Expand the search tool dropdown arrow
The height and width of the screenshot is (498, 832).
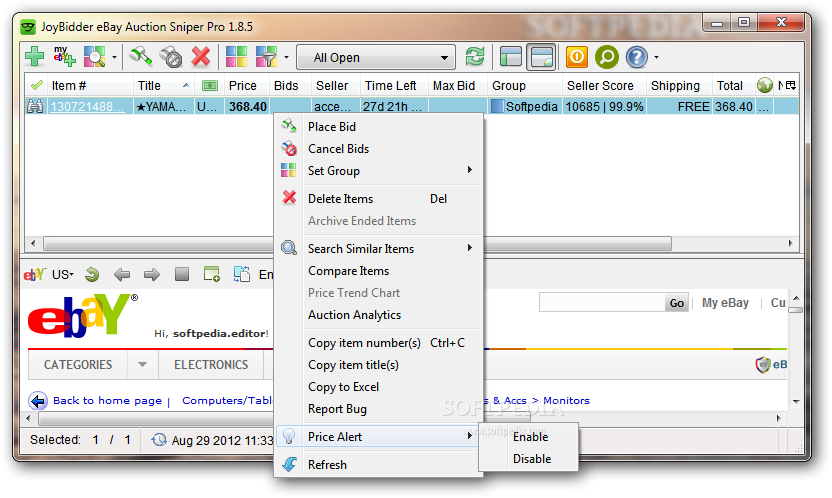114,57
